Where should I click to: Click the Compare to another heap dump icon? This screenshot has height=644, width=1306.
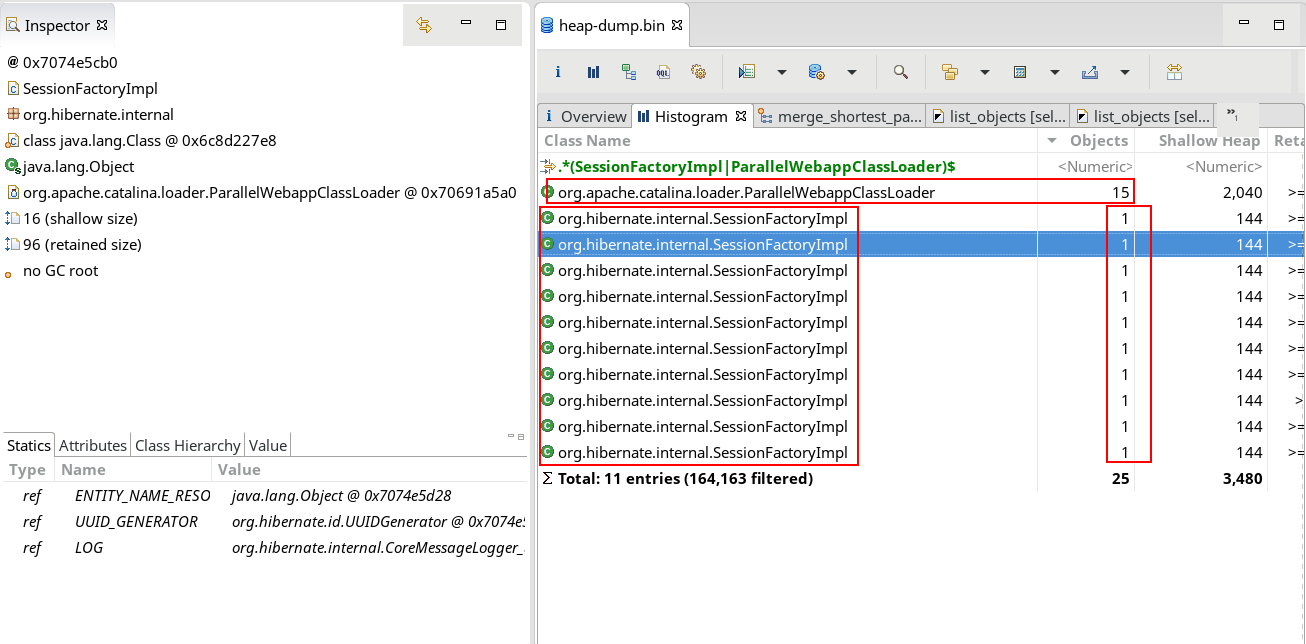click(1174, 72)
